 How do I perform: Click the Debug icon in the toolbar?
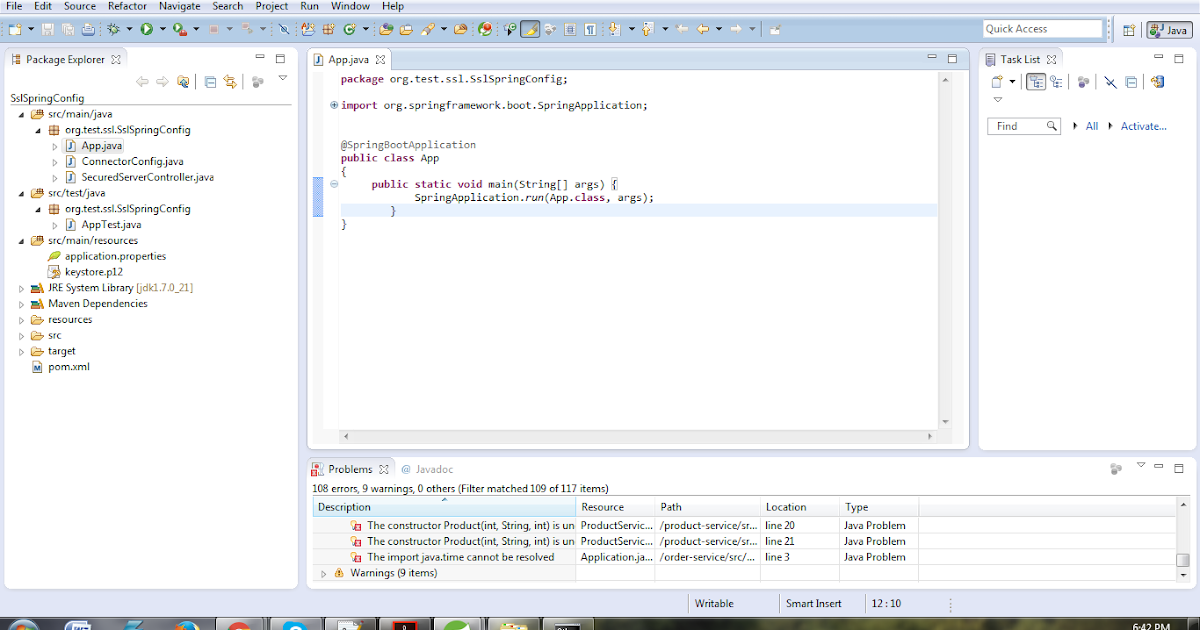113,29
